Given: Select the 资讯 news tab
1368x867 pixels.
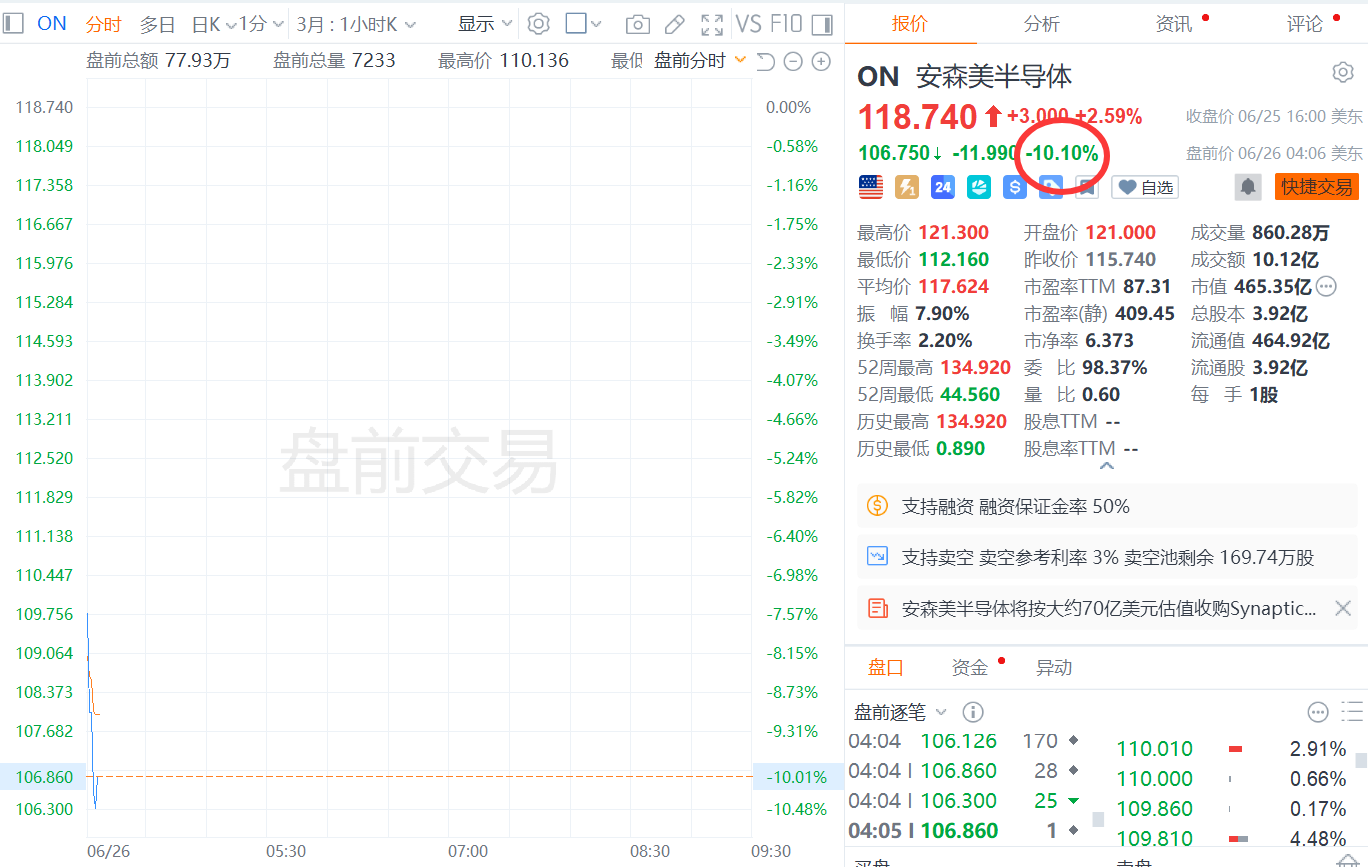Looking at the screenshot, I should pos(1174,24).
